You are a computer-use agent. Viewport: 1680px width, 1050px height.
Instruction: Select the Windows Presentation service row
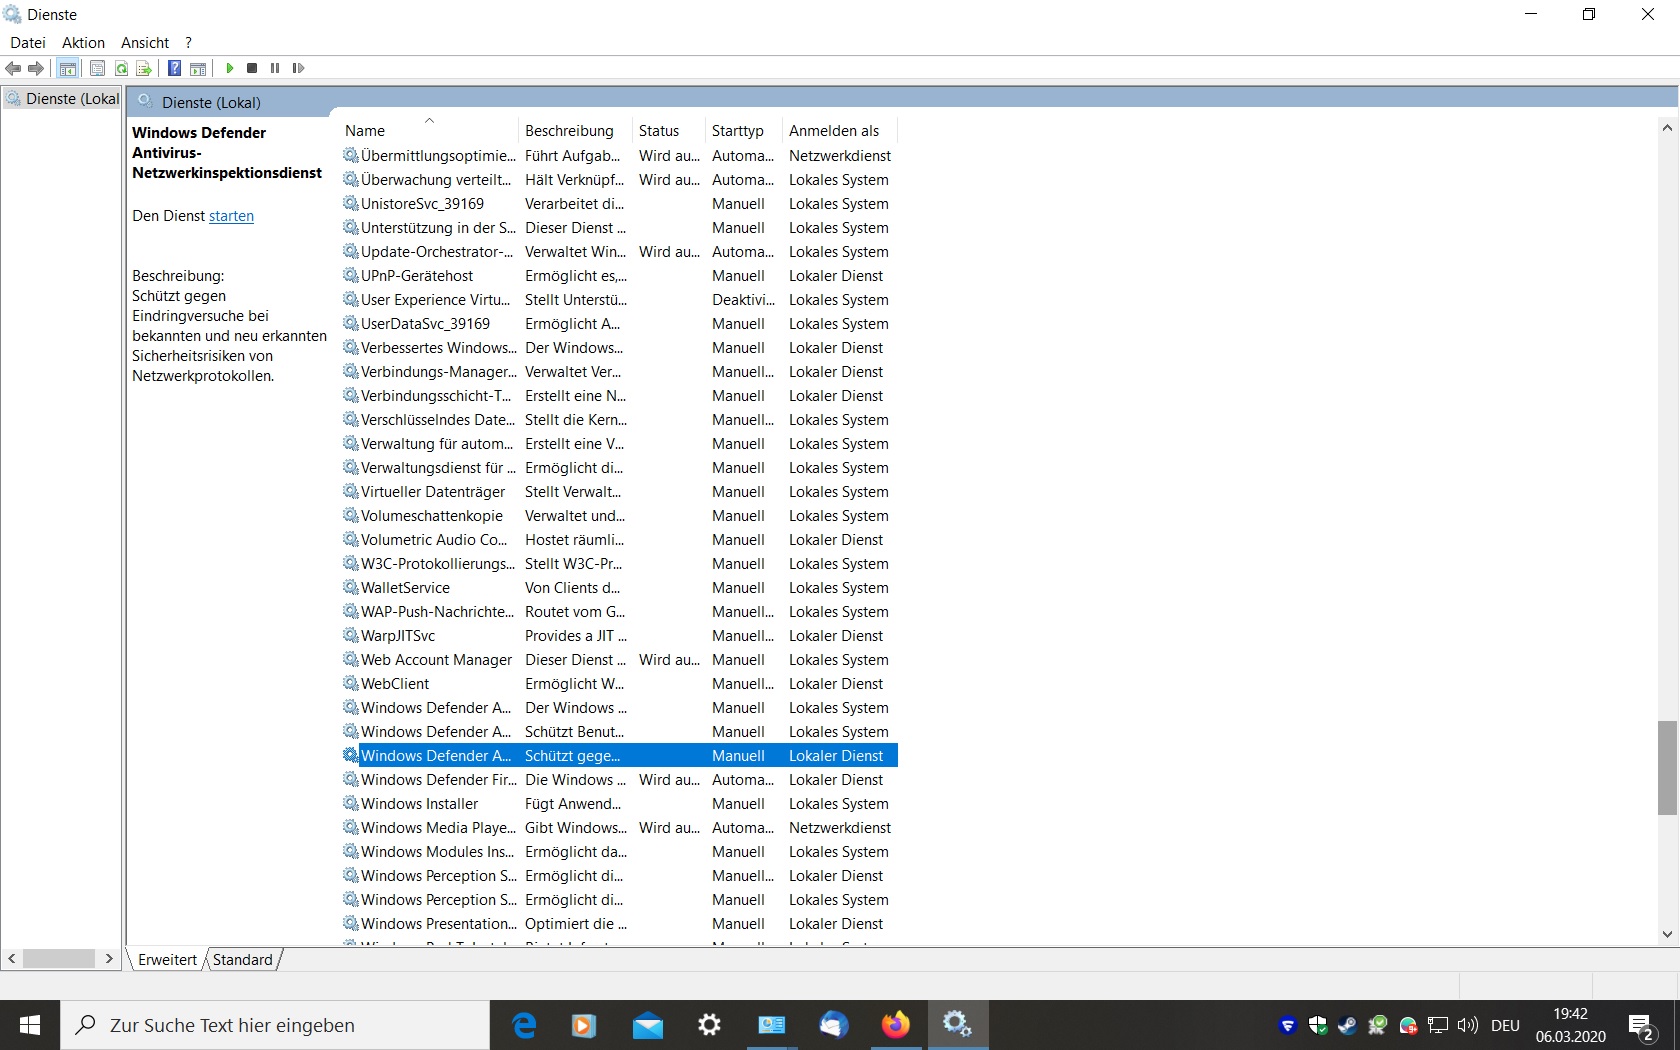(x=619, y=924)
